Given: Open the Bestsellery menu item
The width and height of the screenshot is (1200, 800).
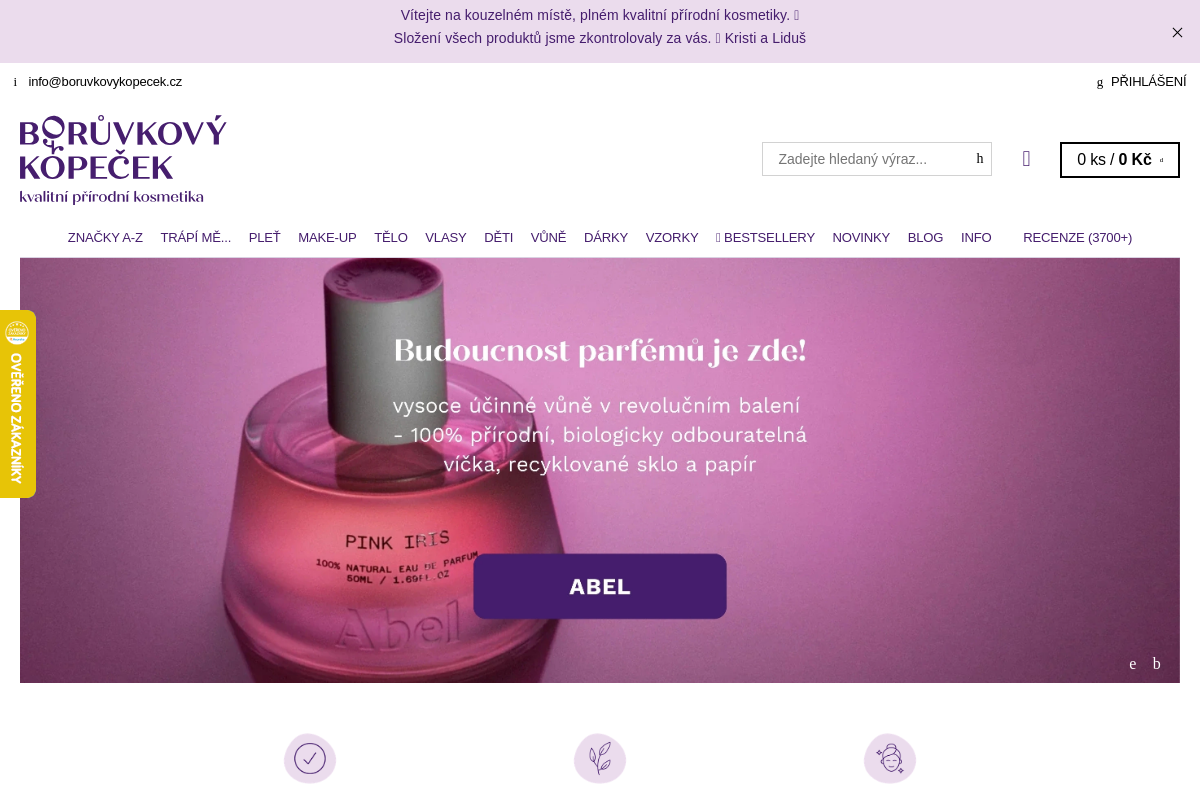Looking at the screenshot, I should (x=765, y=238).
